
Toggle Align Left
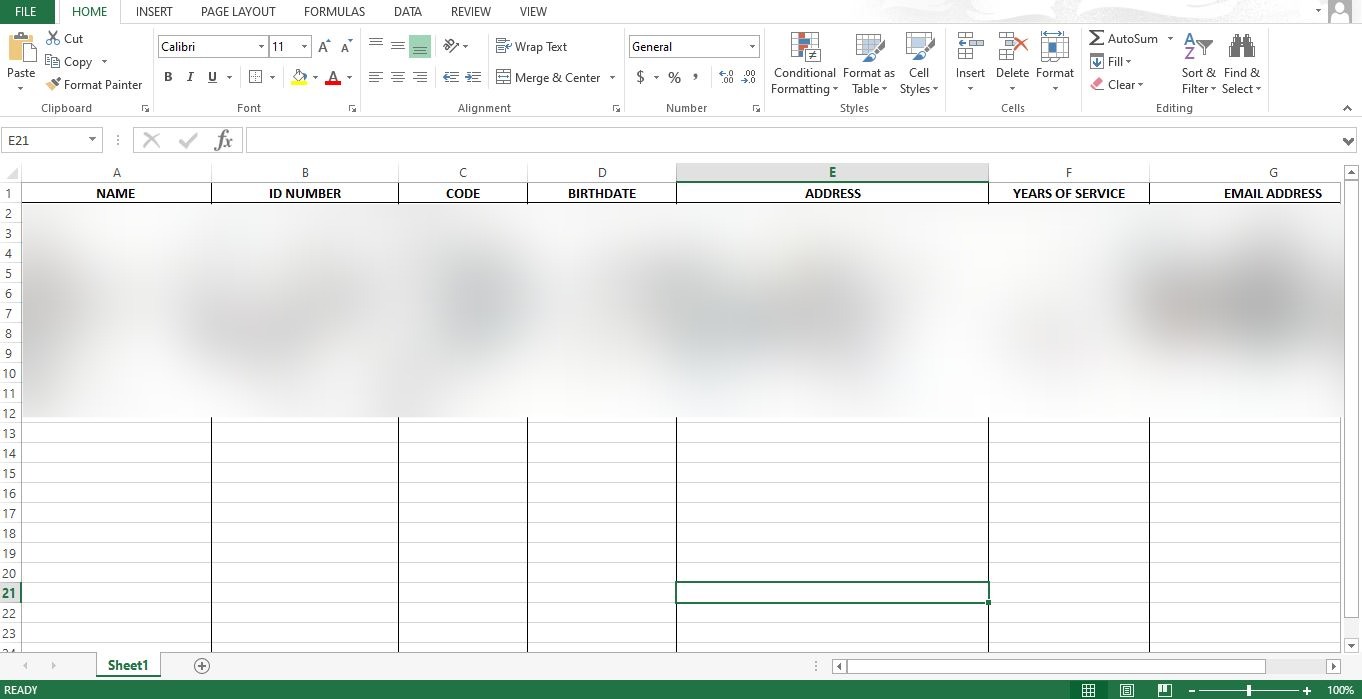376,77
